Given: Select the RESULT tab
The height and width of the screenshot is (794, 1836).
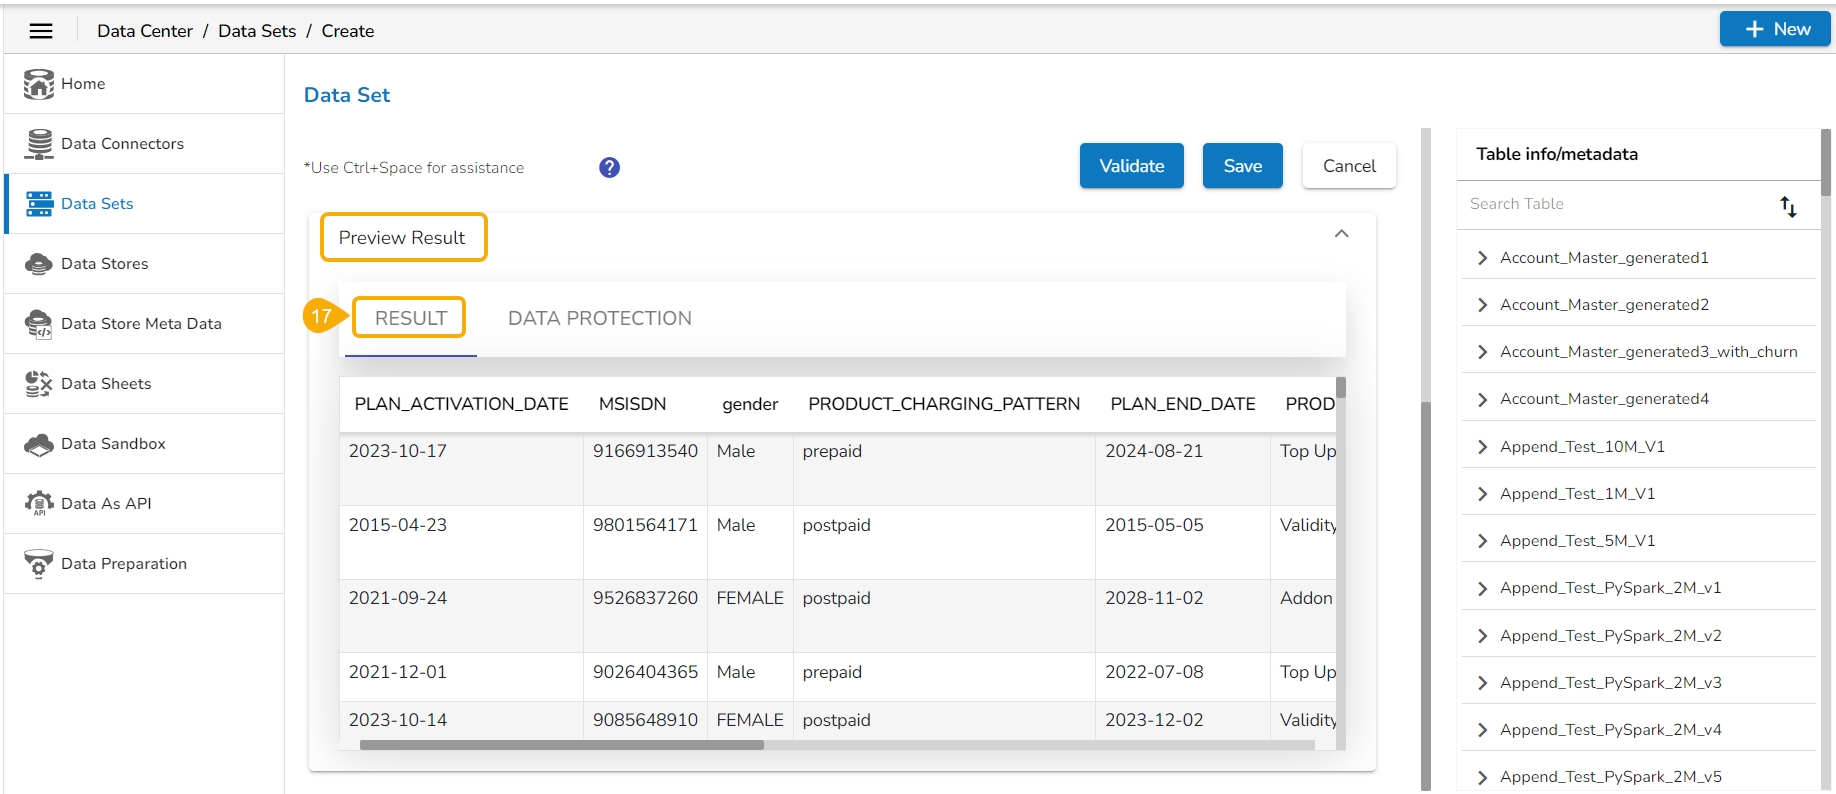Looking at the screenshot, I should (410, 318).
